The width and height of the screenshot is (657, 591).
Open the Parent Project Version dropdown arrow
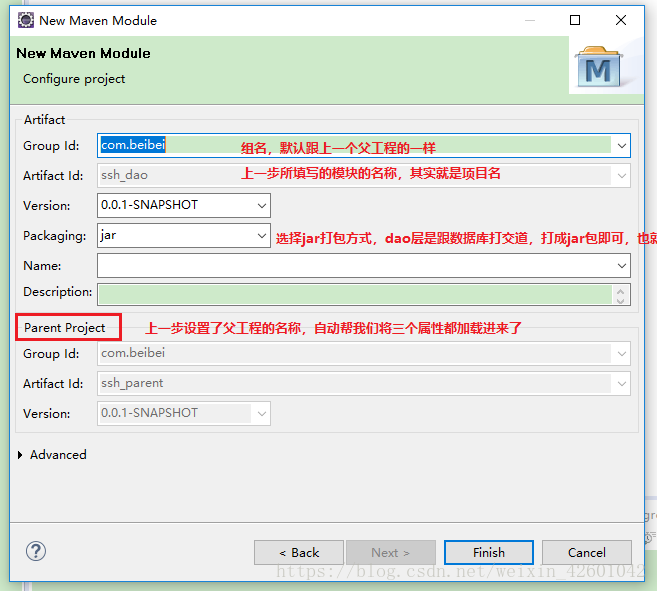tap(262, 414)
